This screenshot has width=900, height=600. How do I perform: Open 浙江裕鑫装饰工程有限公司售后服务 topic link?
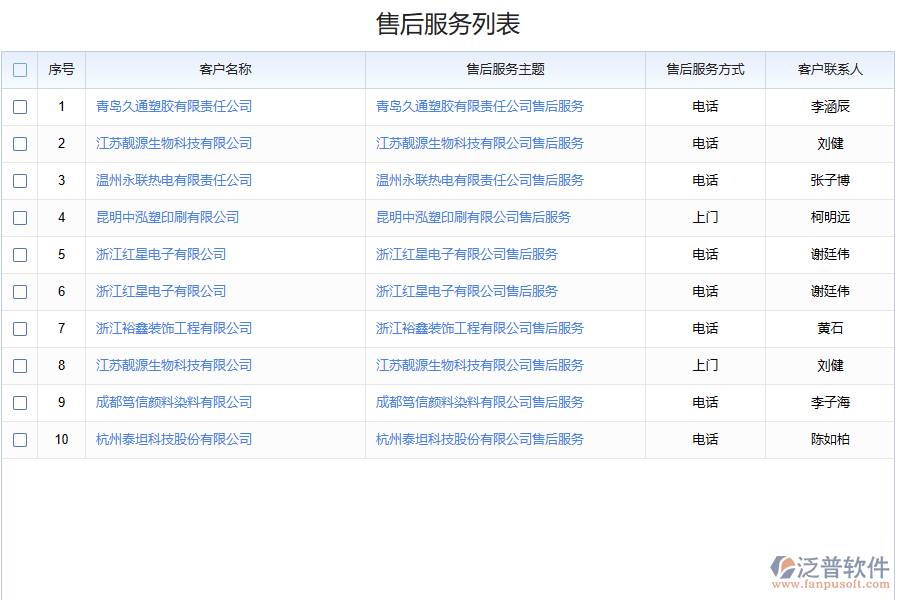[479, 328]
